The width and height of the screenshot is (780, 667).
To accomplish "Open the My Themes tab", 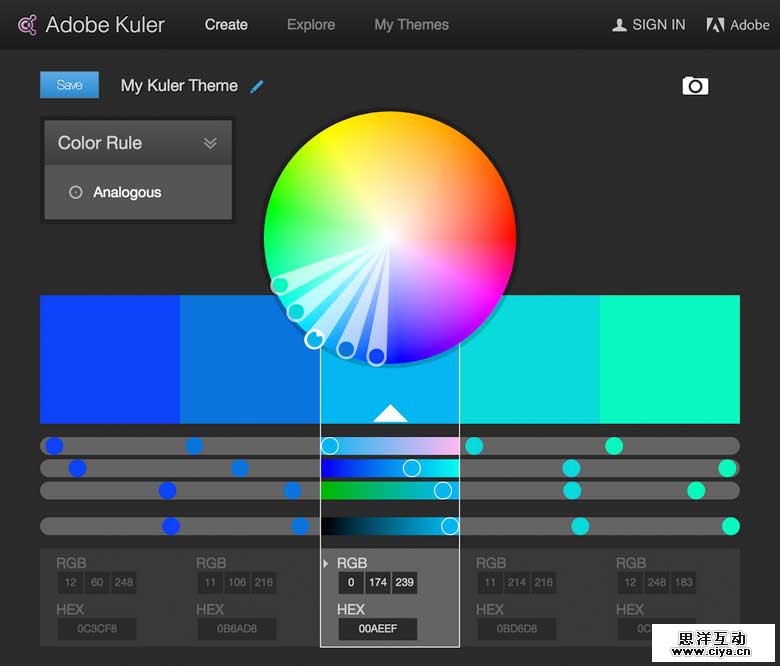I will pyautogui.click(x=411, y=25).
